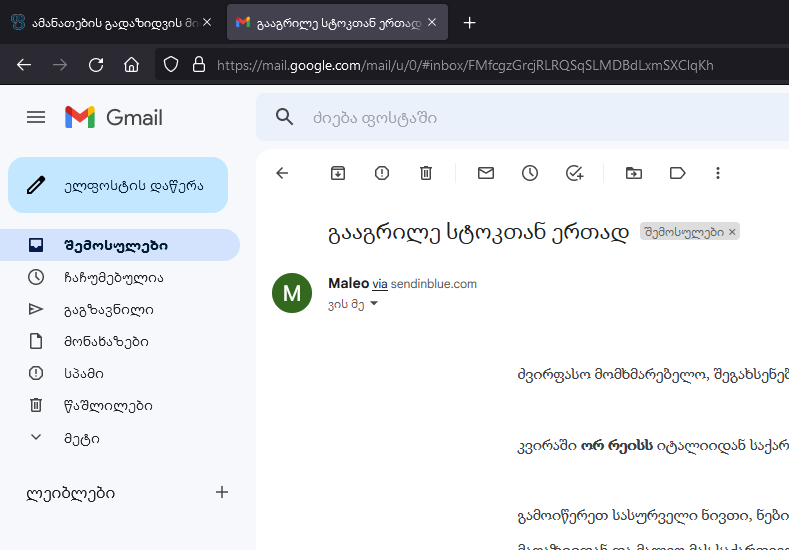Mark this email as unread
The image size is (789, 550).
click(x=486, y=173)
